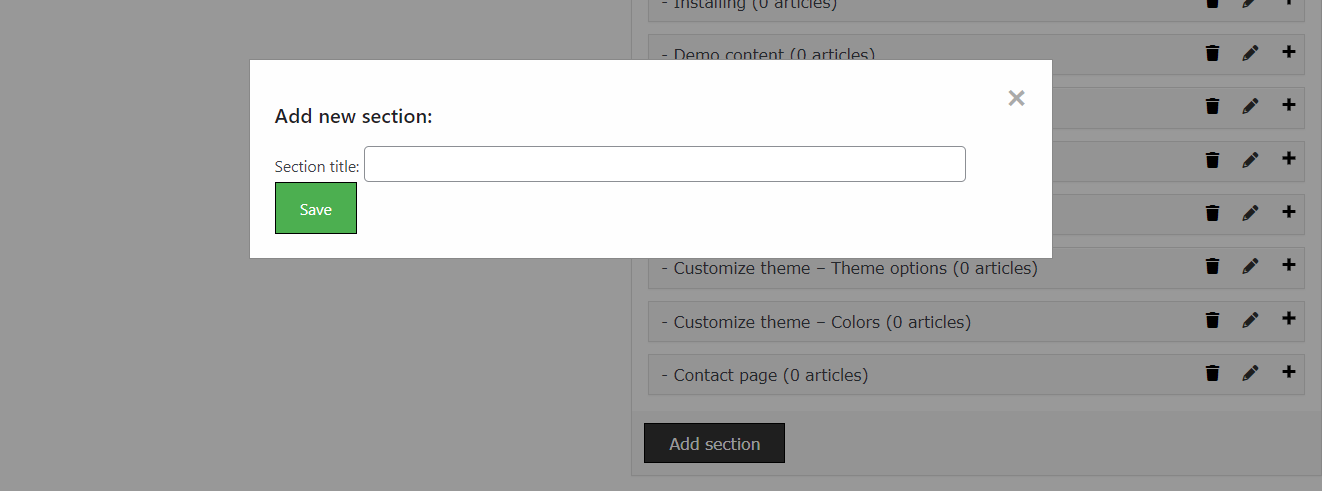Select Customize theme – Theme options row
The height and width of the screenshot is (491, 1322).
pos(855,268)
